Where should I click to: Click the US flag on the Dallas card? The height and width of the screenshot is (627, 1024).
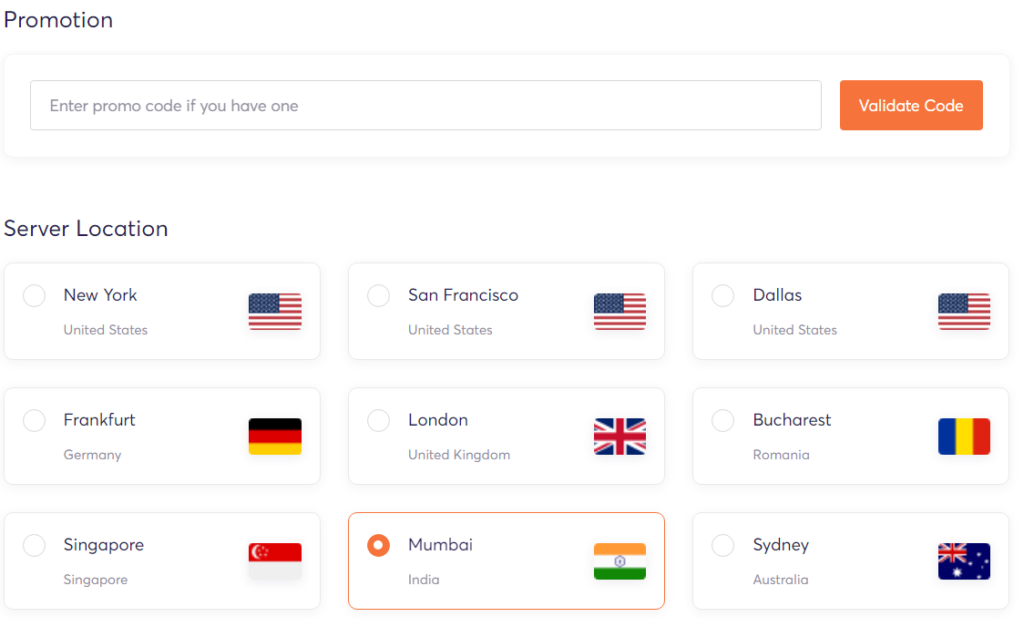point(963,311)
